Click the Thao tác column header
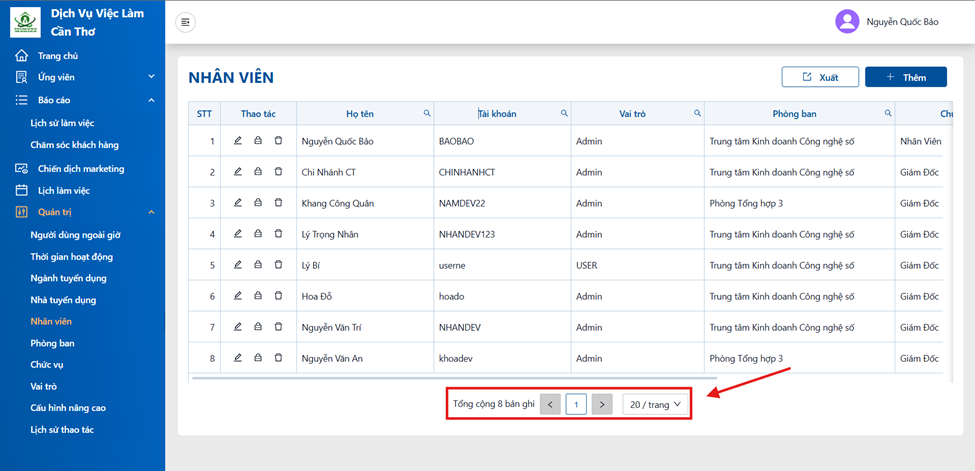 point(259,114)
